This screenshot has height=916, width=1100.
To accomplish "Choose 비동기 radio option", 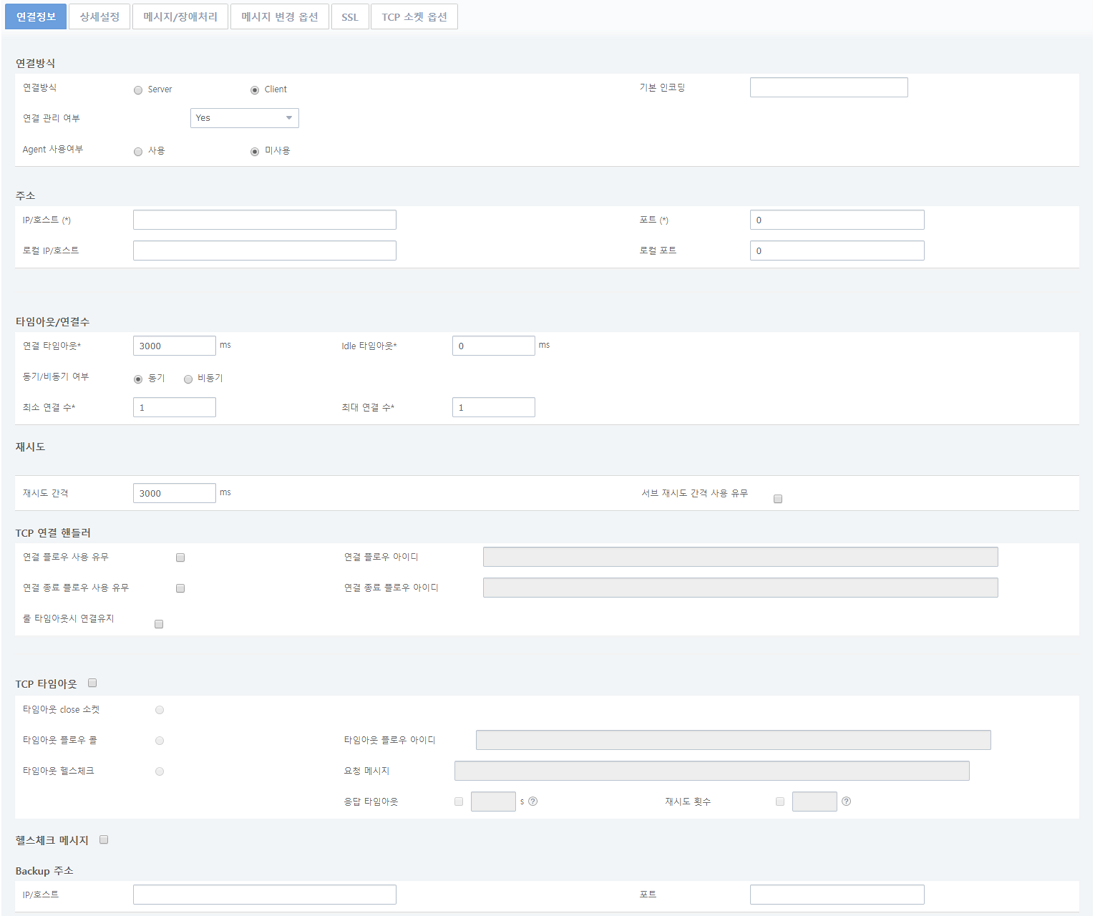I will [188, 379].
